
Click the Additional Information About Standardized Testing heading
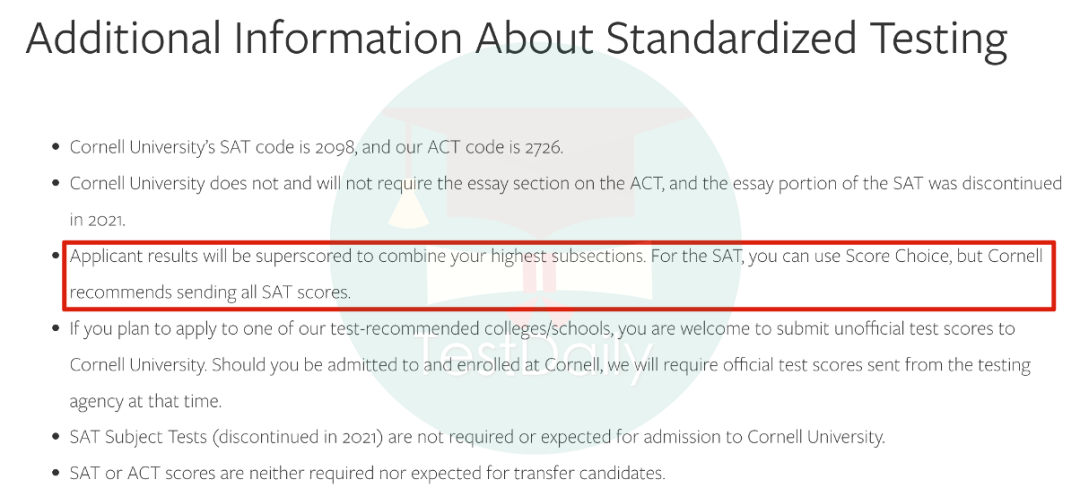517,37
